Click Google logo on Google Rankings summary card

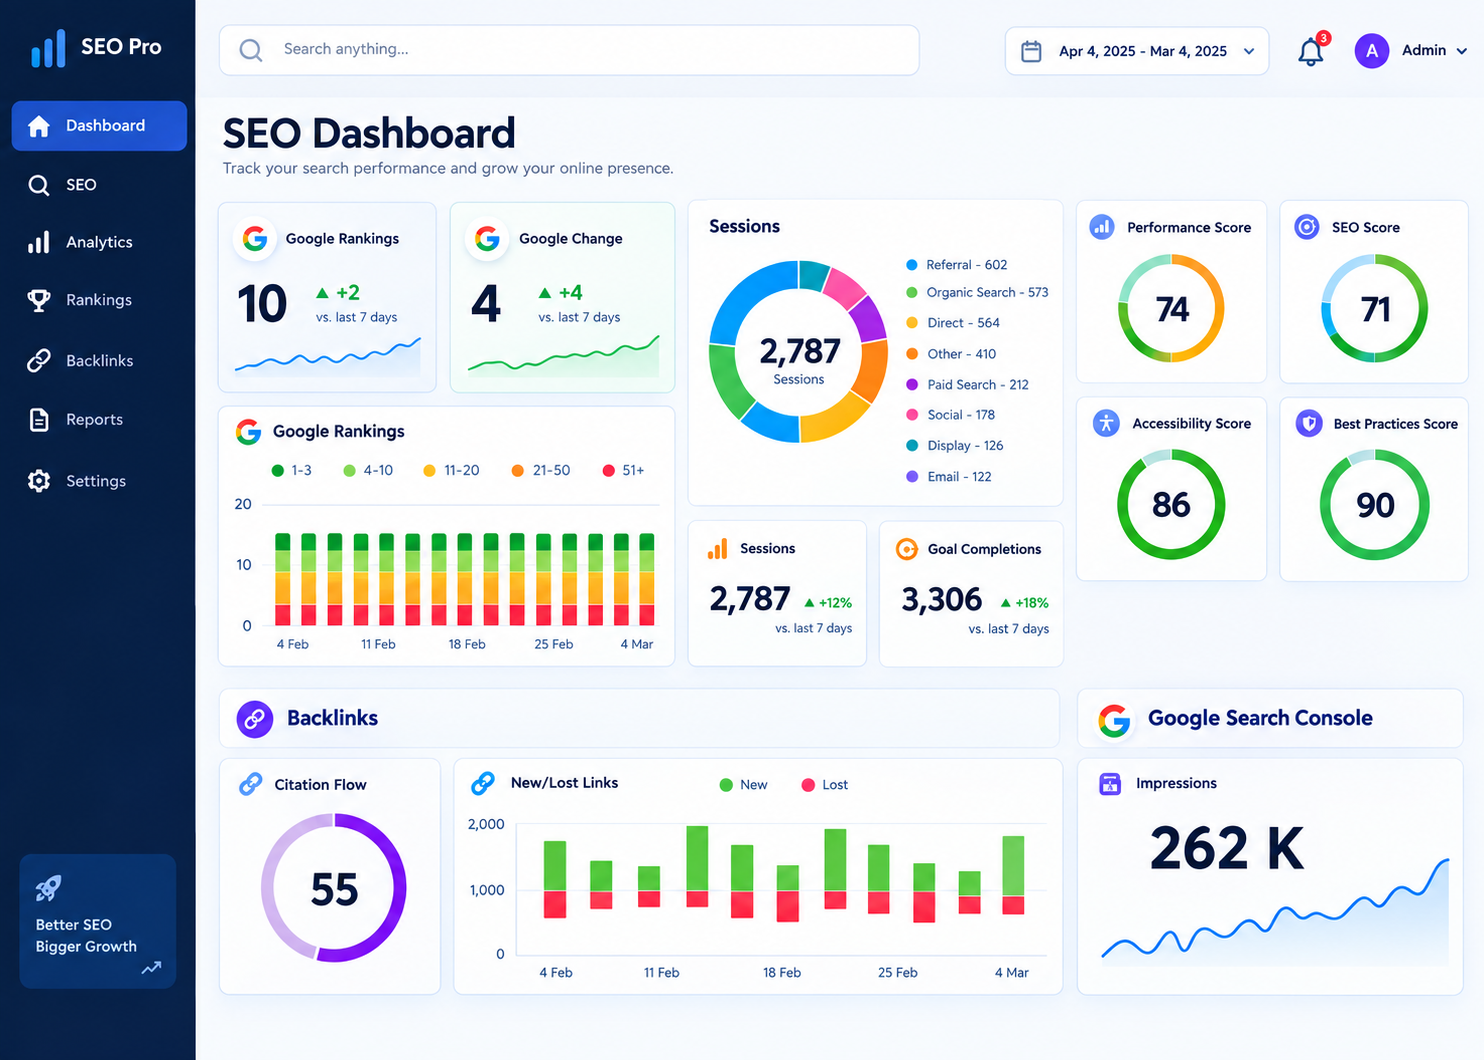click(x=255, y=239)
